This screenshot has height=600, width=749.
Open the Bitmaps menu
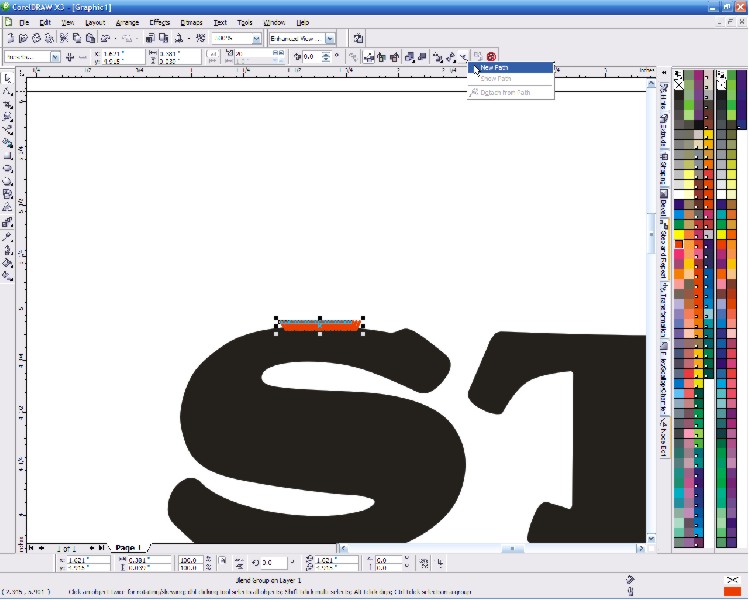192,22
